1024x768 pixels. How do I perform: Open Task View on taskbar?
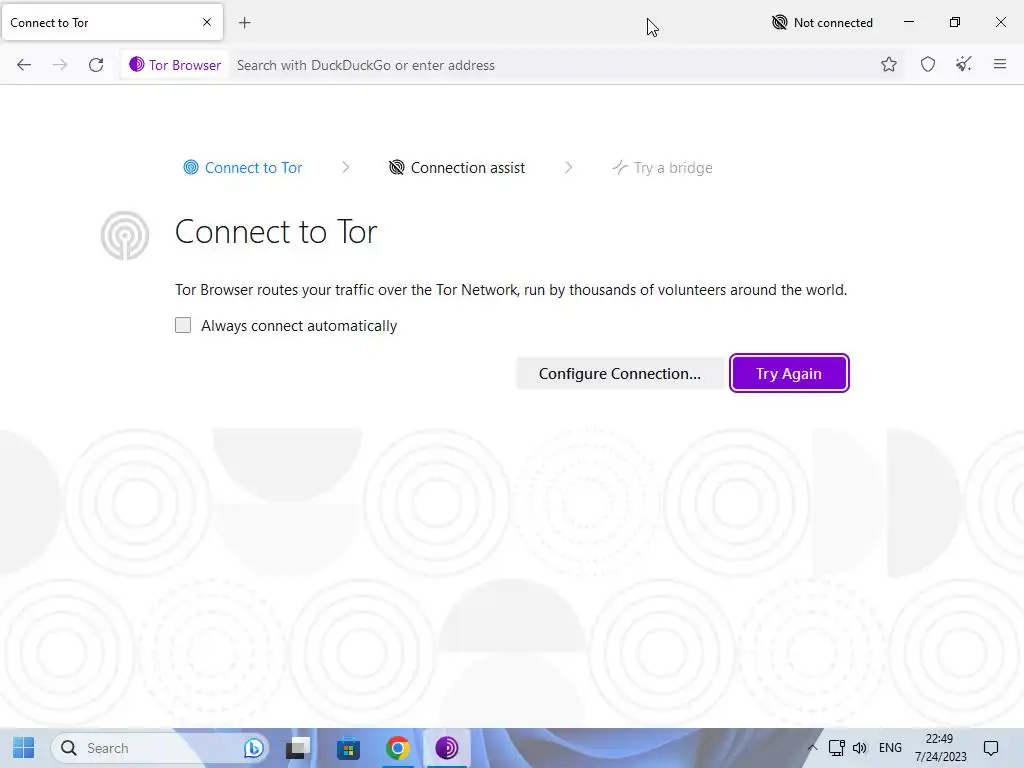click(298, 748)
